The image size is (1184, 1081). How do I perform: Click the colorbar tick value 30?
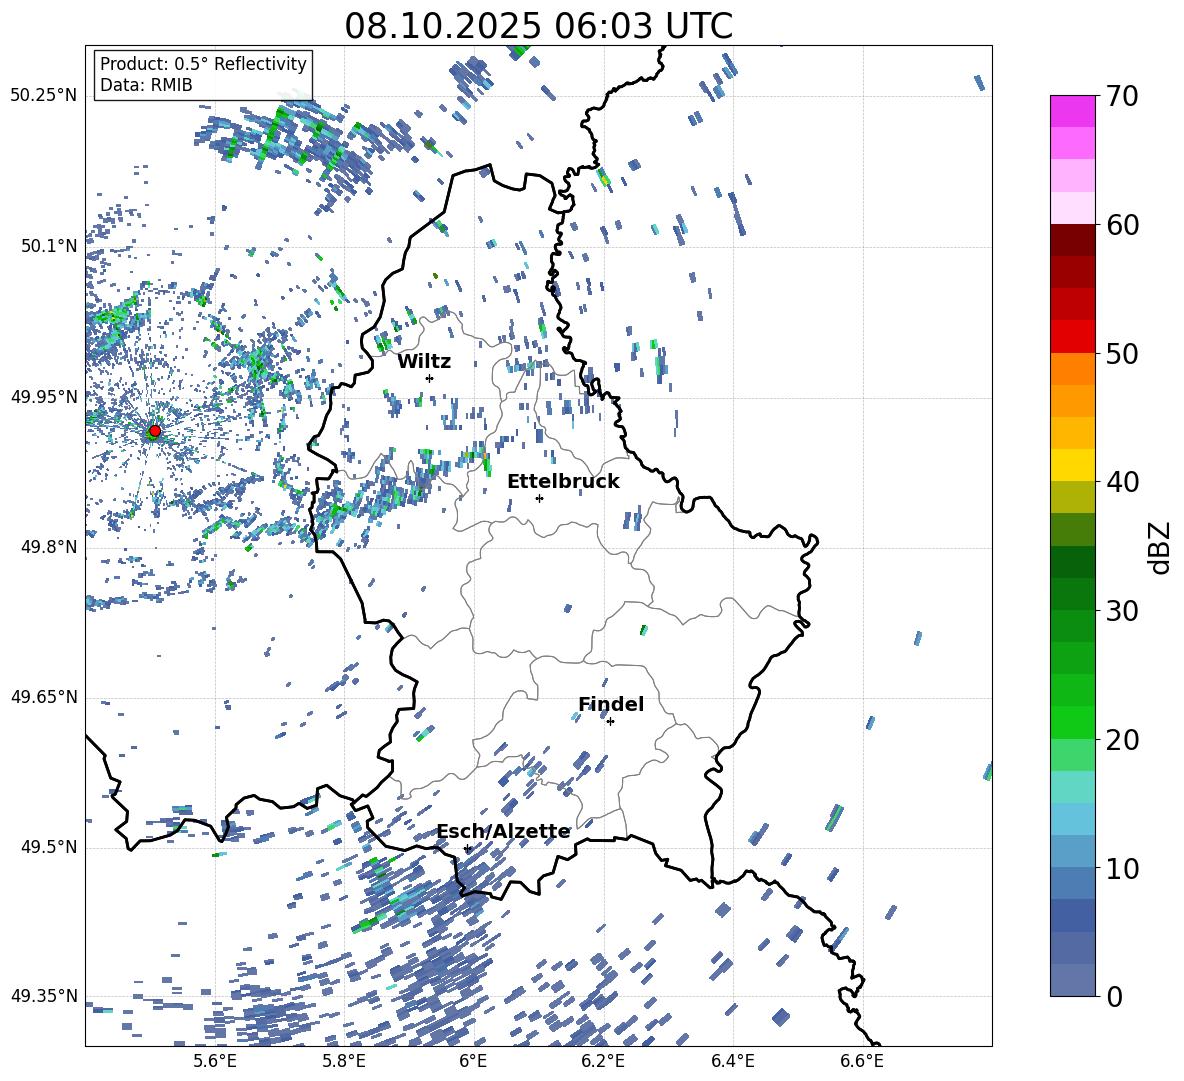pyautogui.click(x=1122, y=610)
